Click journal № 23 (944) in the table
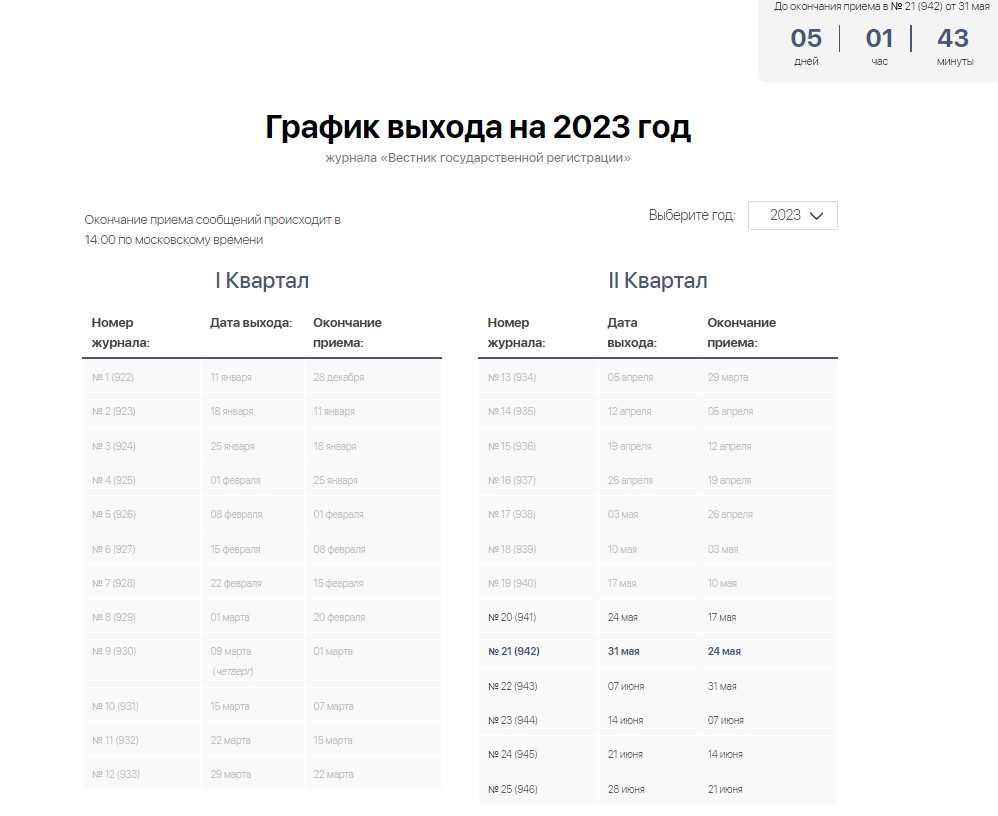The width and height of the screenshot is (998, 816). pos(512,720)
